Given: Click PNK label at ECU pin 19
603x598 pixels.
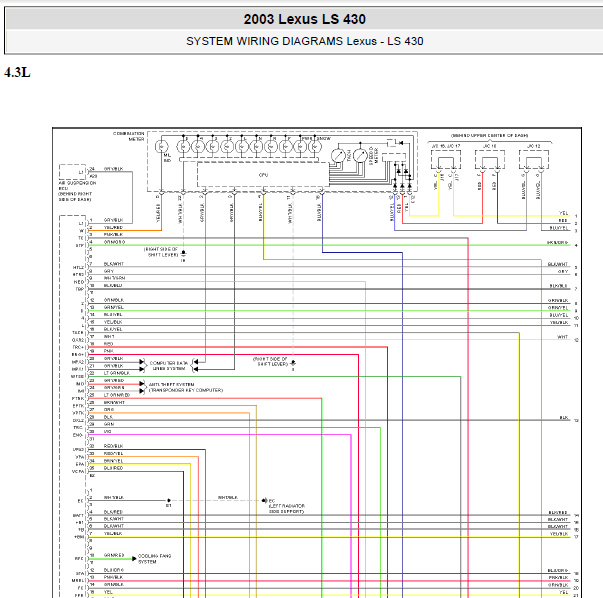Looking at the screenshot, I should pyautogui.click(x=108, y=351).
